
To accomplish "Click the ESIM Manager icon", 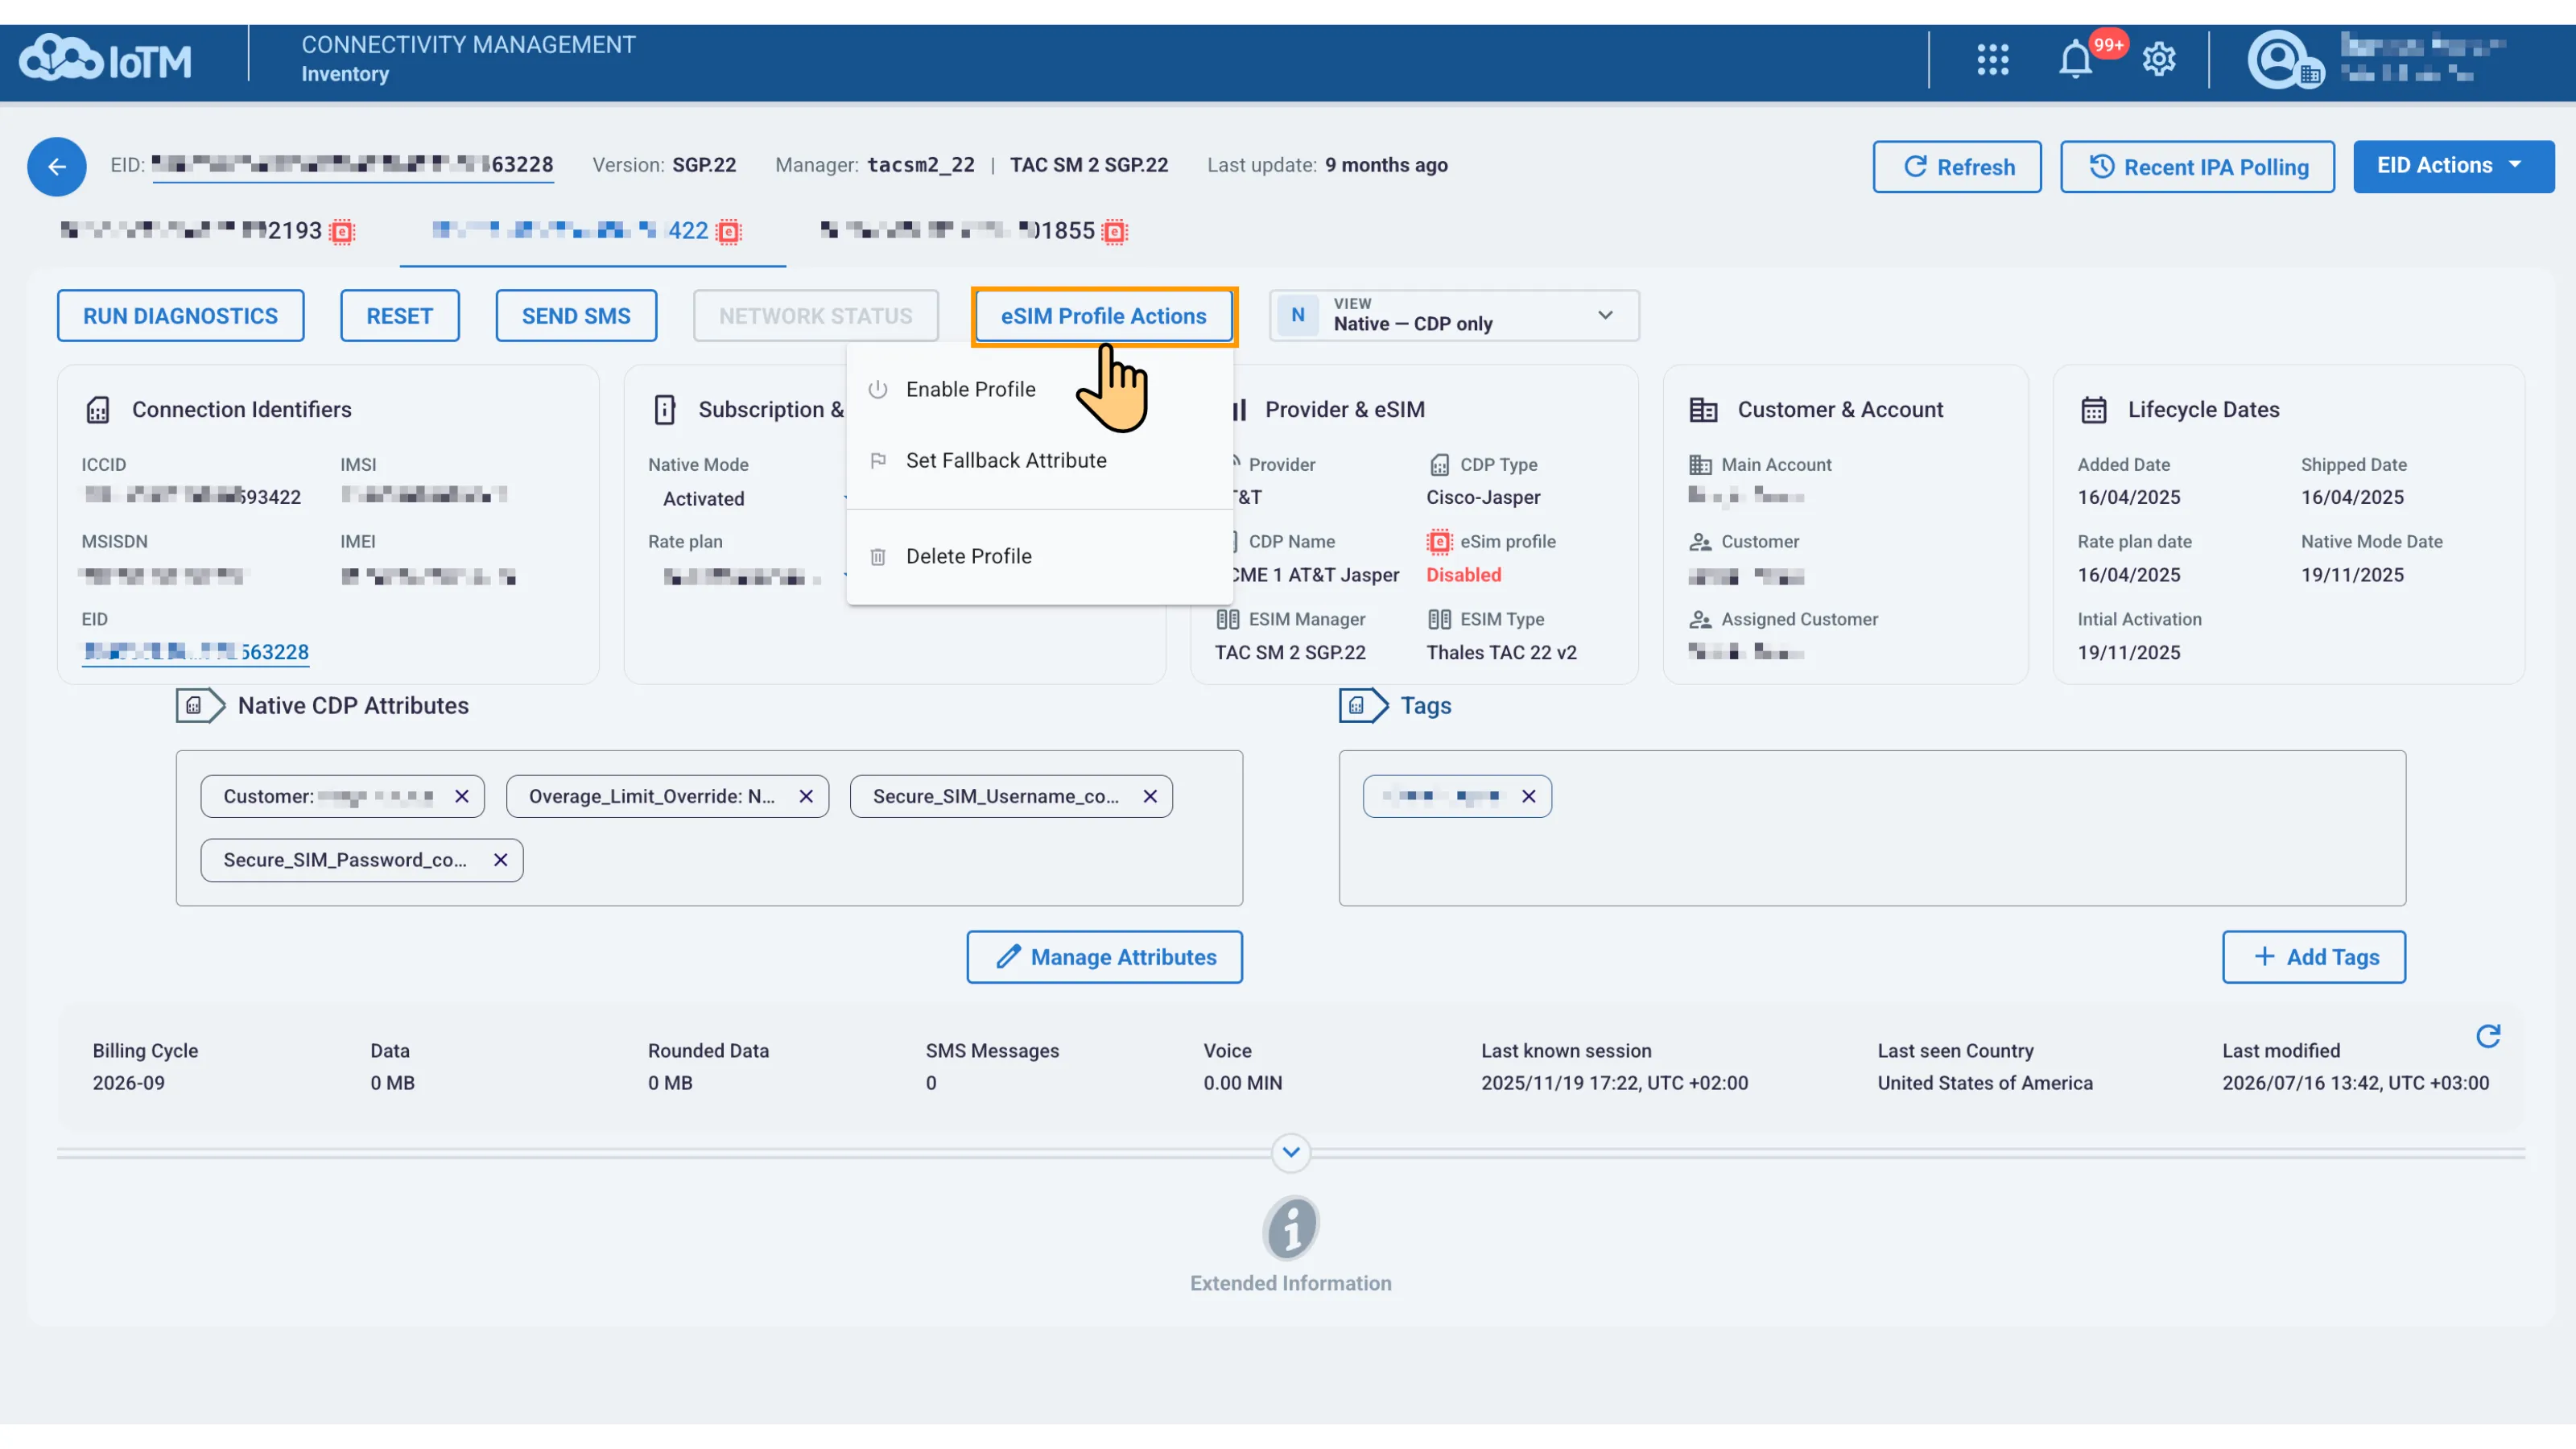I will pos(1227,620).
